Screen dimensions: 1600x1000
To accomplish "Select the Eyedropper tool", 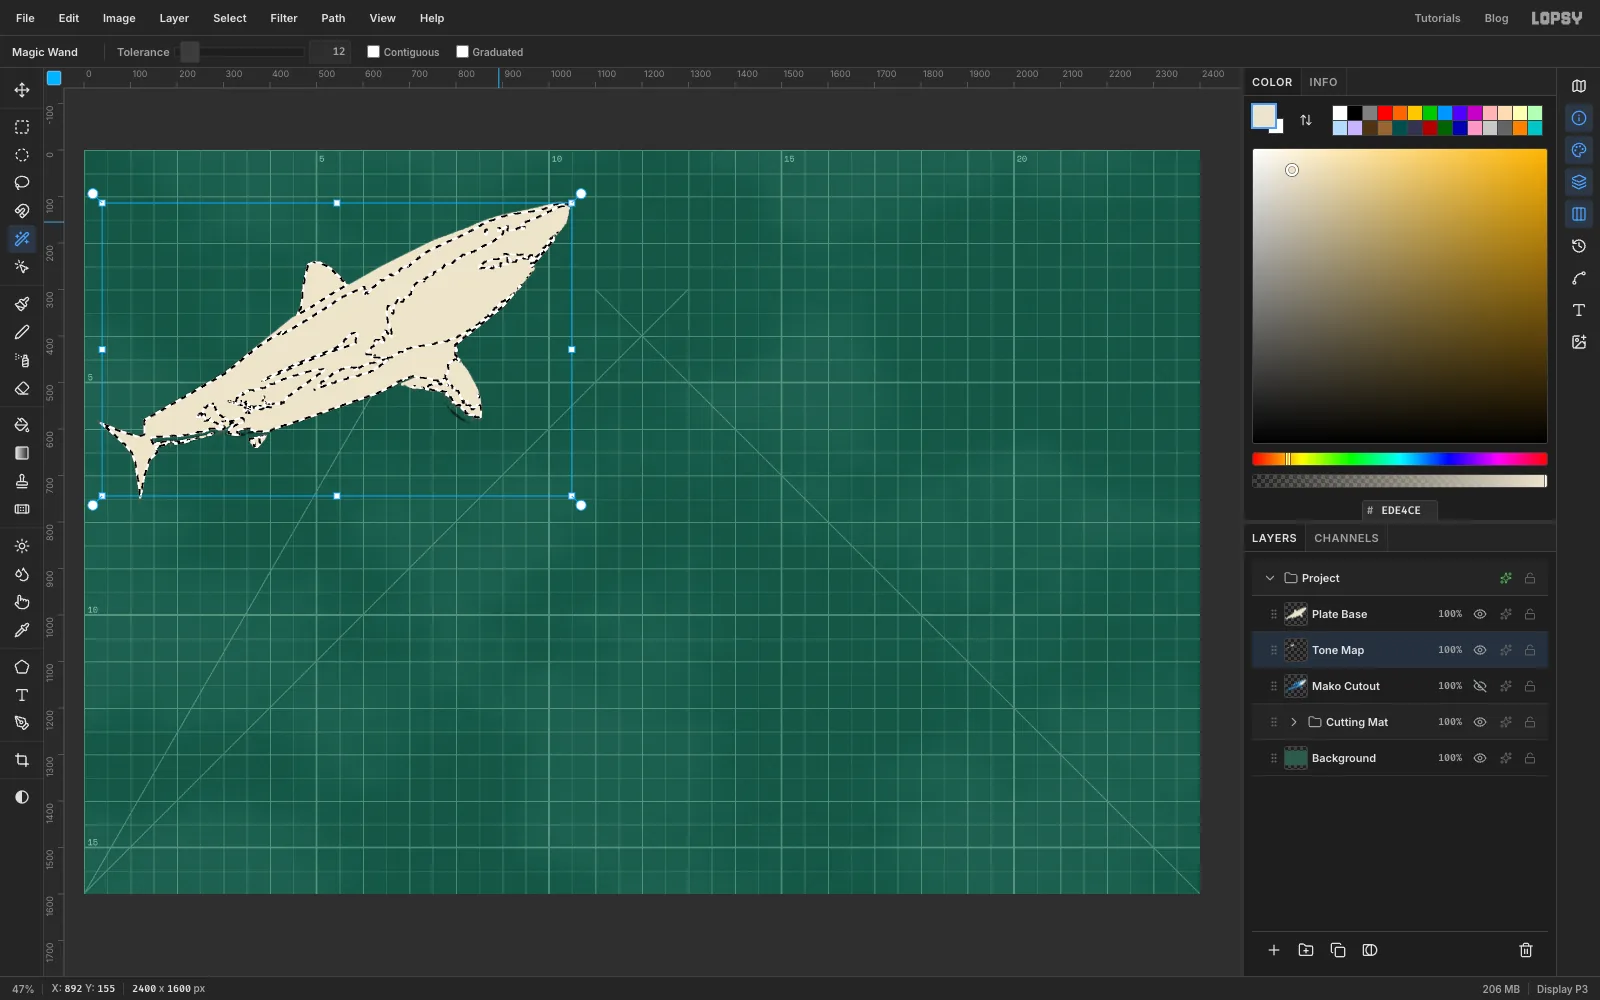I will [22, 630].
